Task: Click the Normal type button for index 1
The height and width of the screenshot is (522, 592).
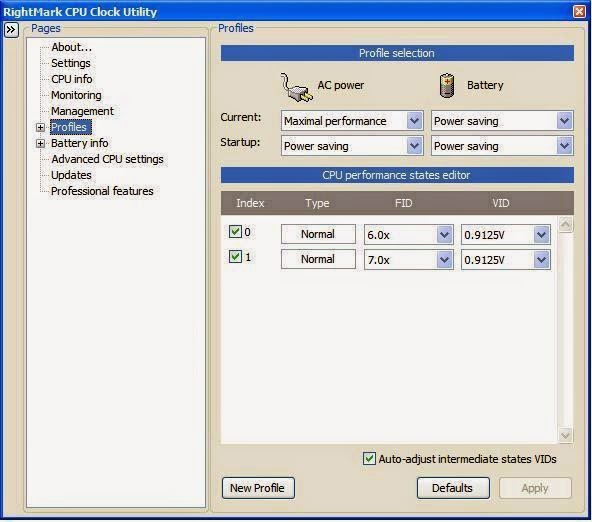Action: click(x=318, y=259)
